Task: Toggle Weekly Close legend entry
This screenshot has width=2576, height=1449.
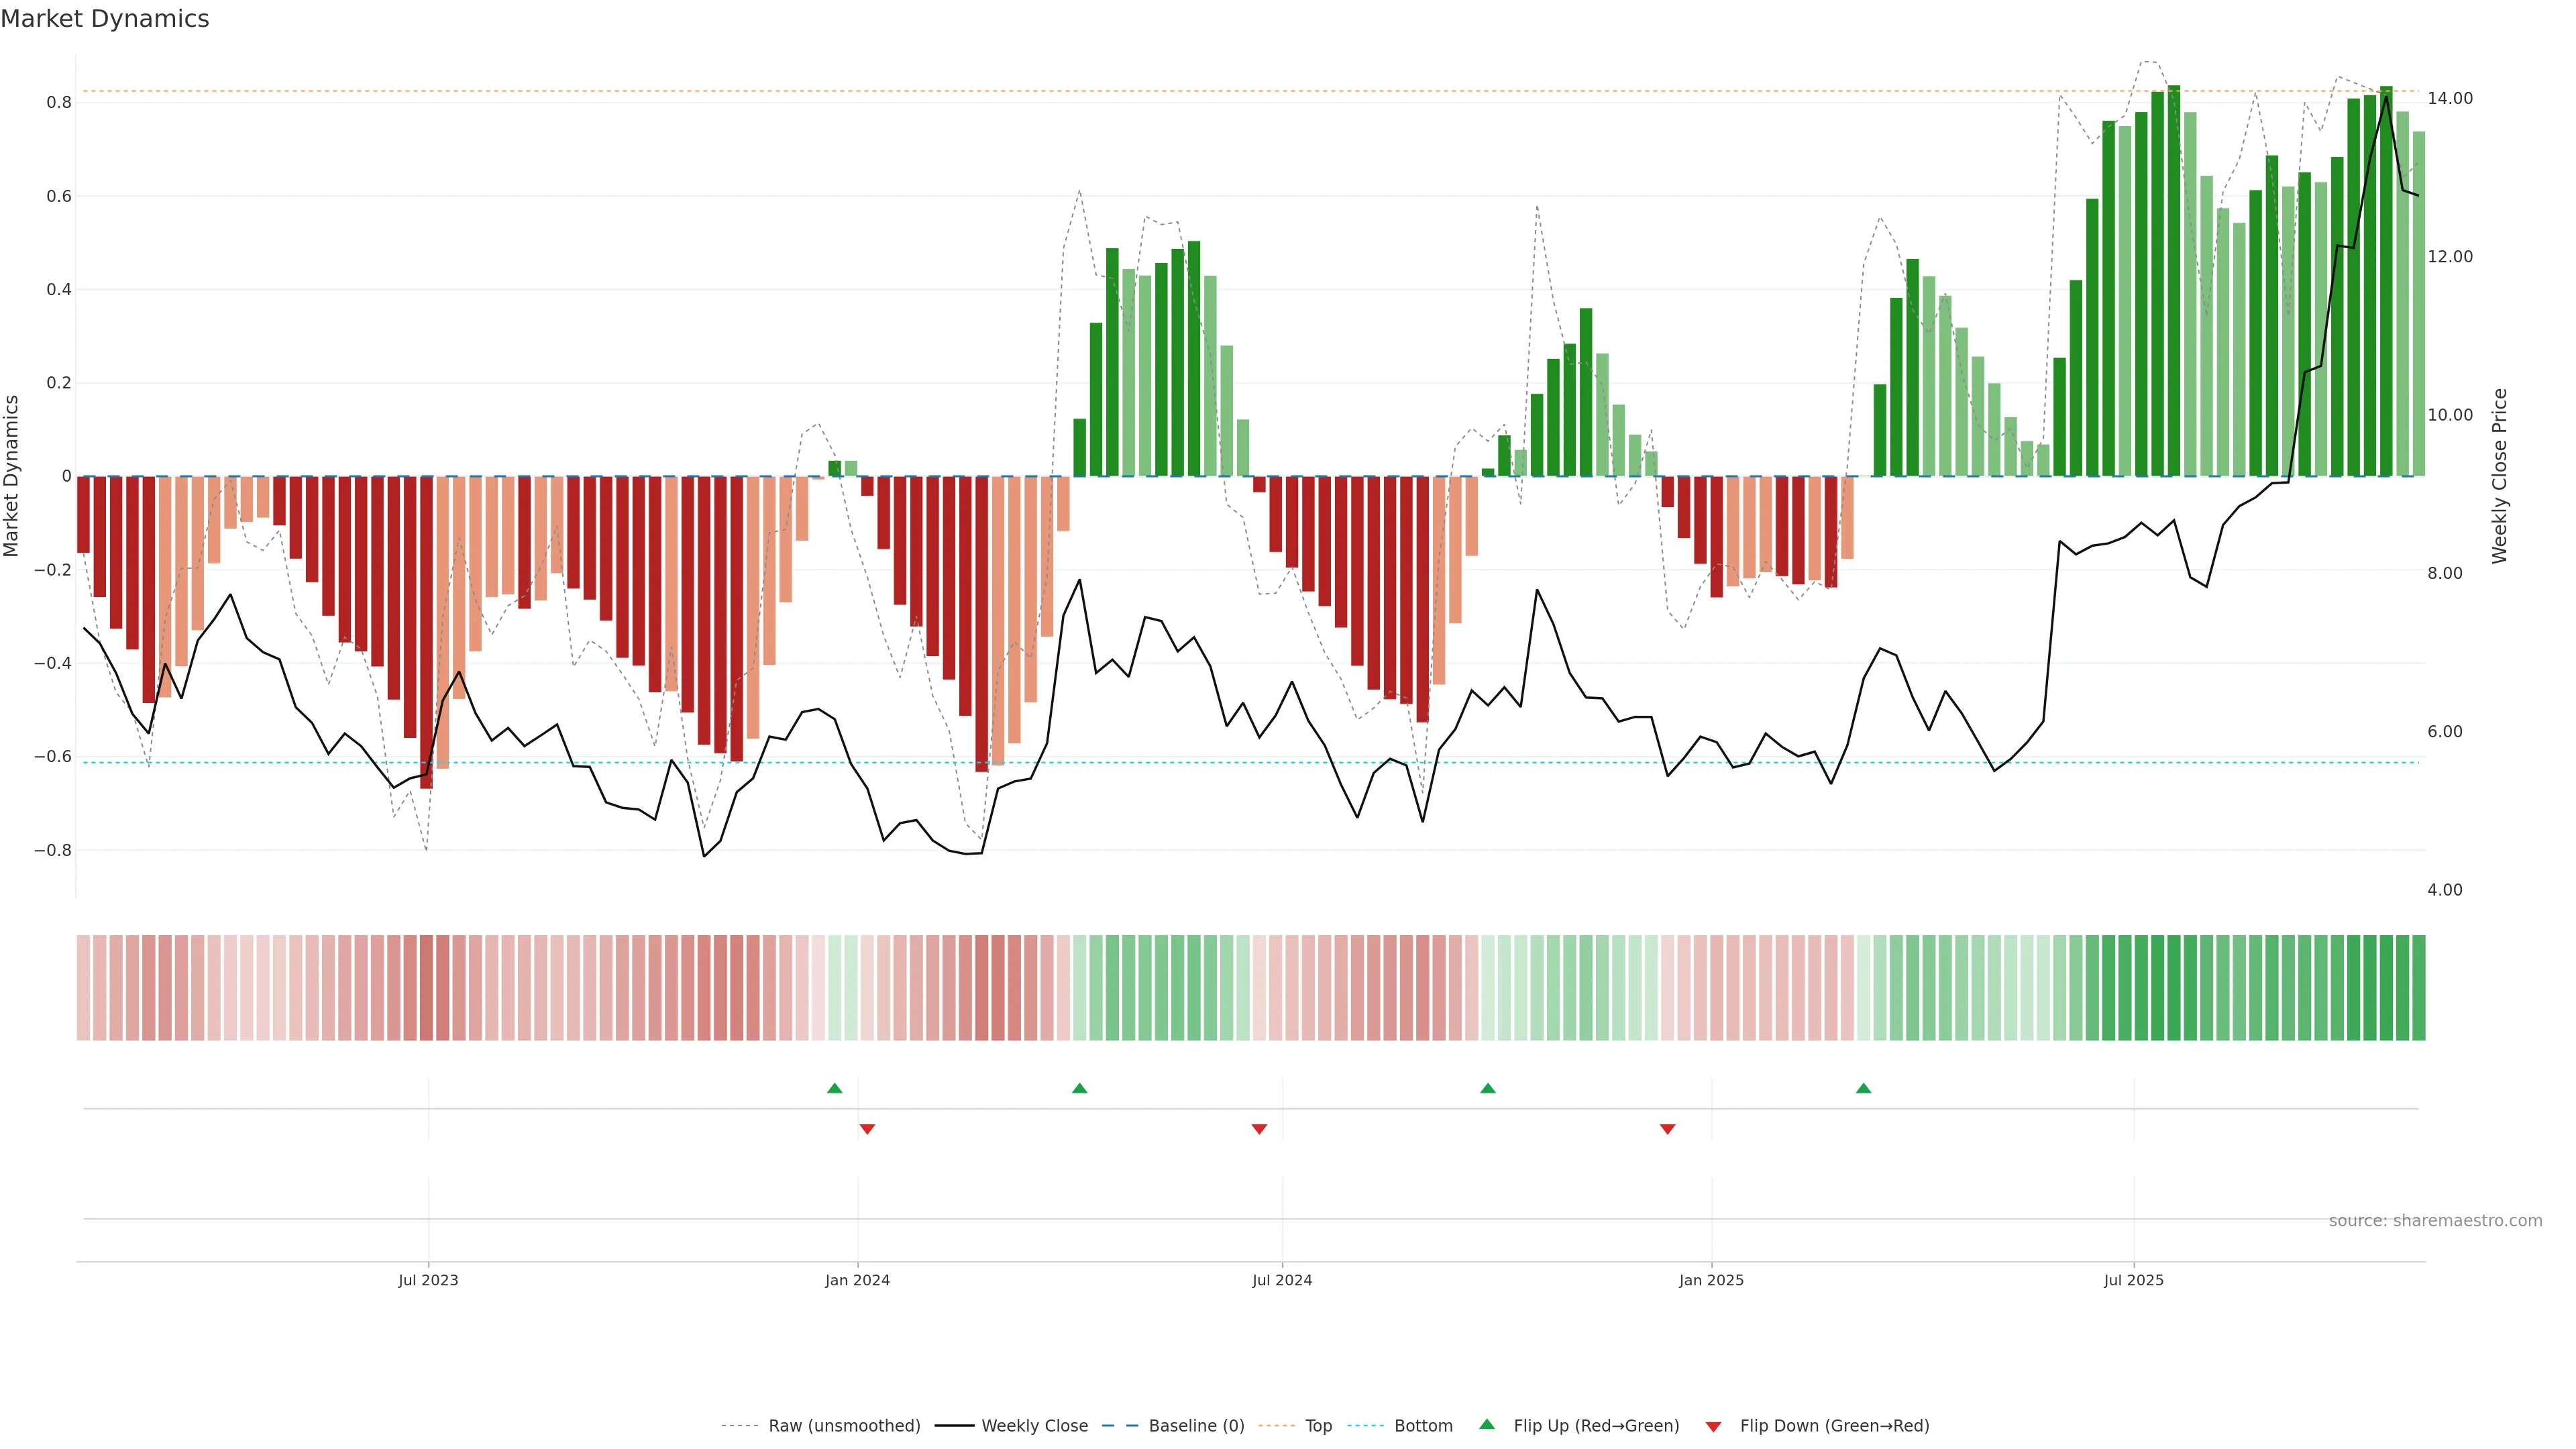Action: pos(1034,1426)
